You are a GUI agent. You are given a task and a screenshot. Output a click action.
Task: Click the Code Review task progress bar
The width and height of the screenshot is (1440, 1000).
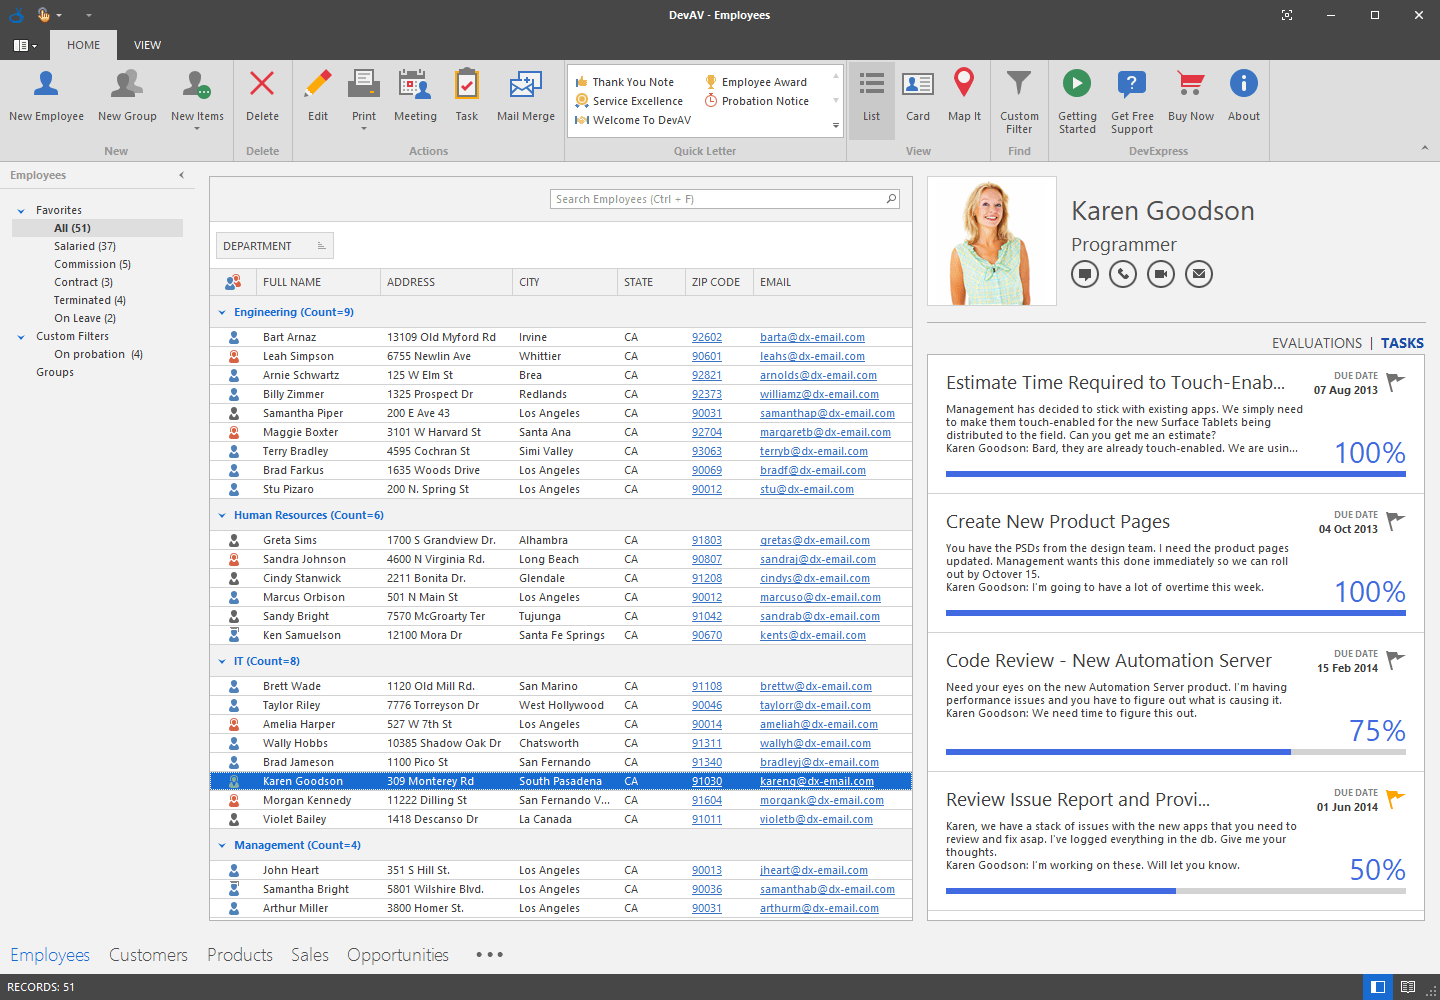[x=1175, y=751]
